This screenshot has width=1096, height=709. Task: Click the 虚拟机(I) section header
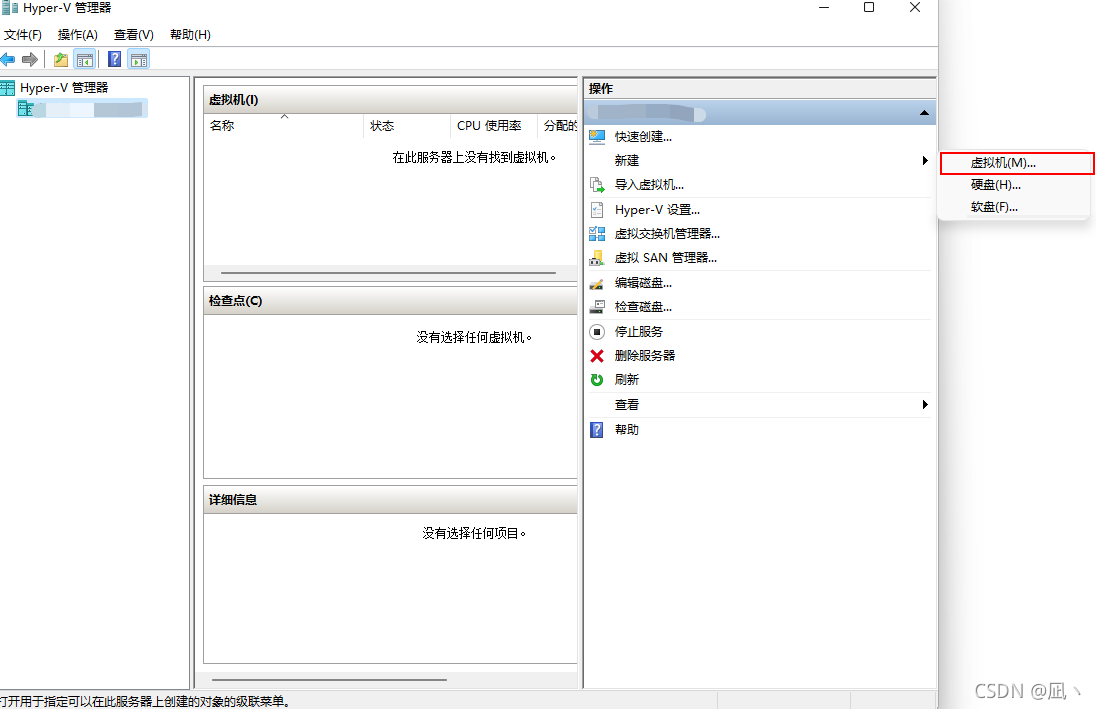point(390,100)
